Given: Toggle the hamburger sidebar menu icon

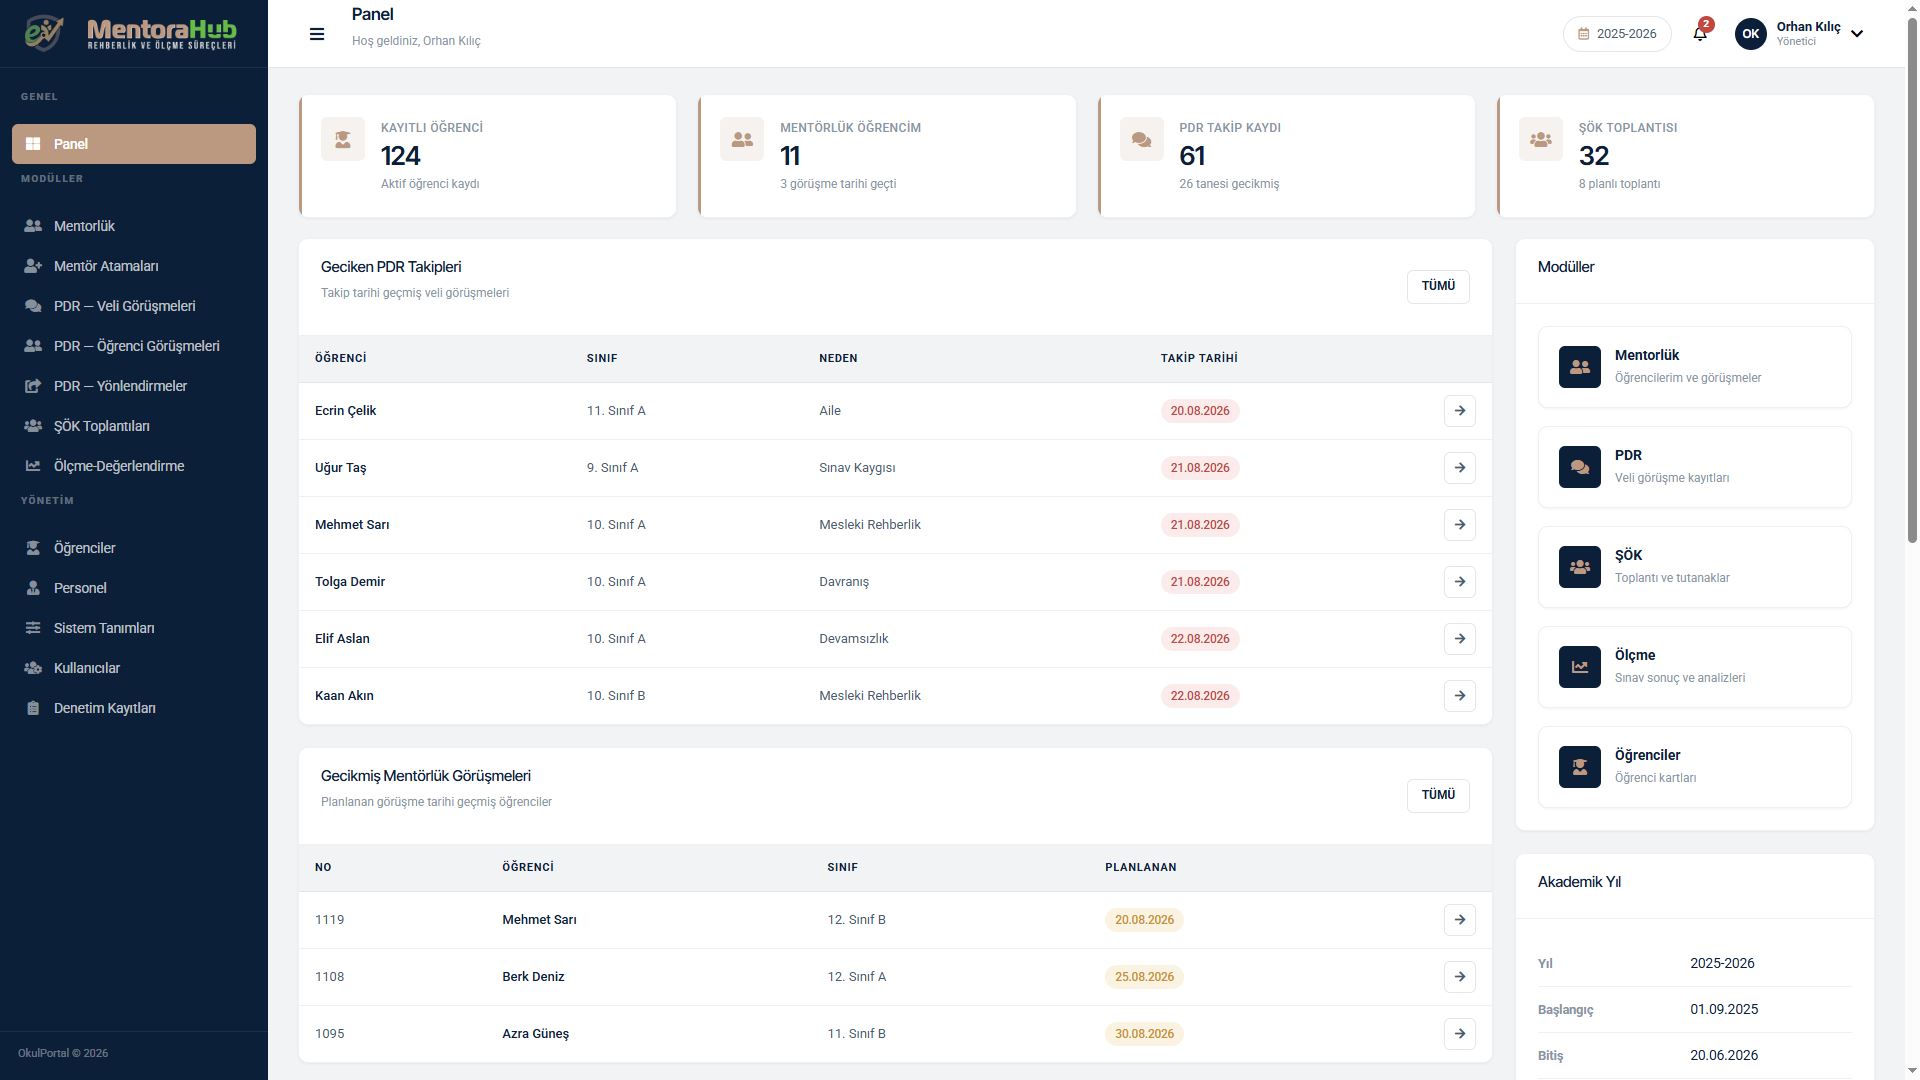Looking at the screenshot, I should (x=317, y=34).
